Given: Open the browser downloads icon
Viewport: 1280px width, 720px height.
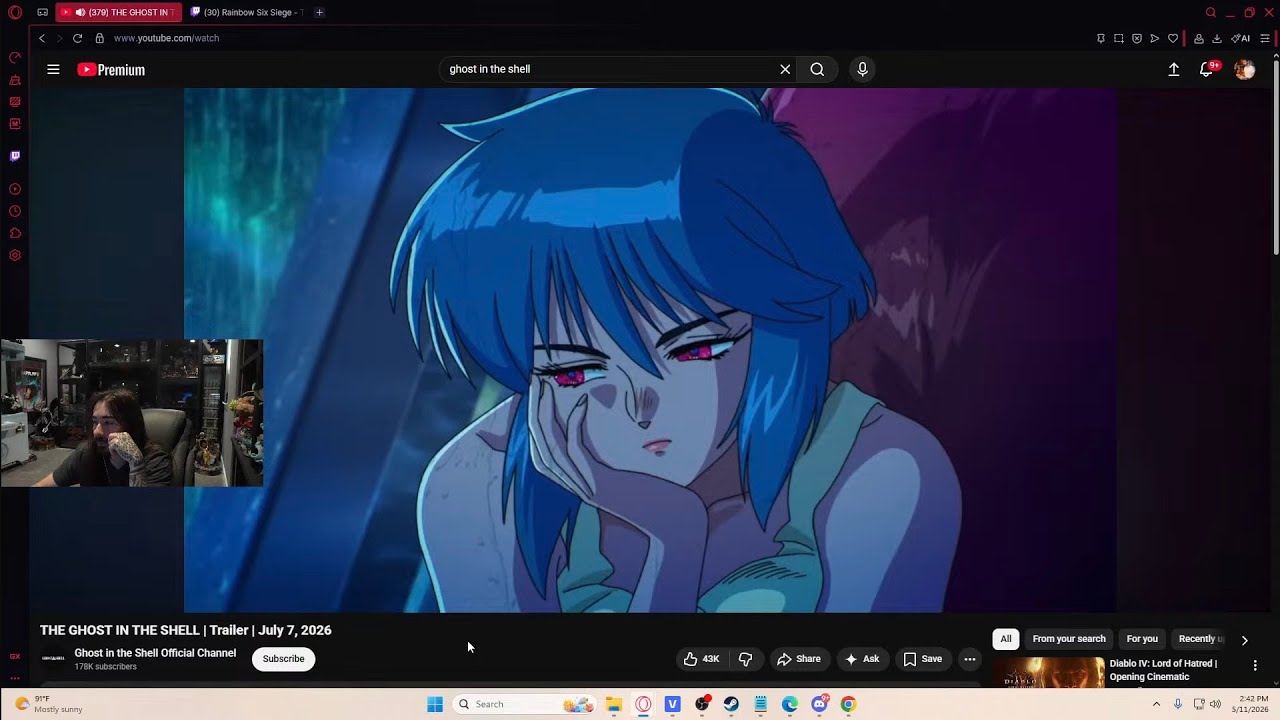Looking at the screenshot, I should [x=1216, y=38].
